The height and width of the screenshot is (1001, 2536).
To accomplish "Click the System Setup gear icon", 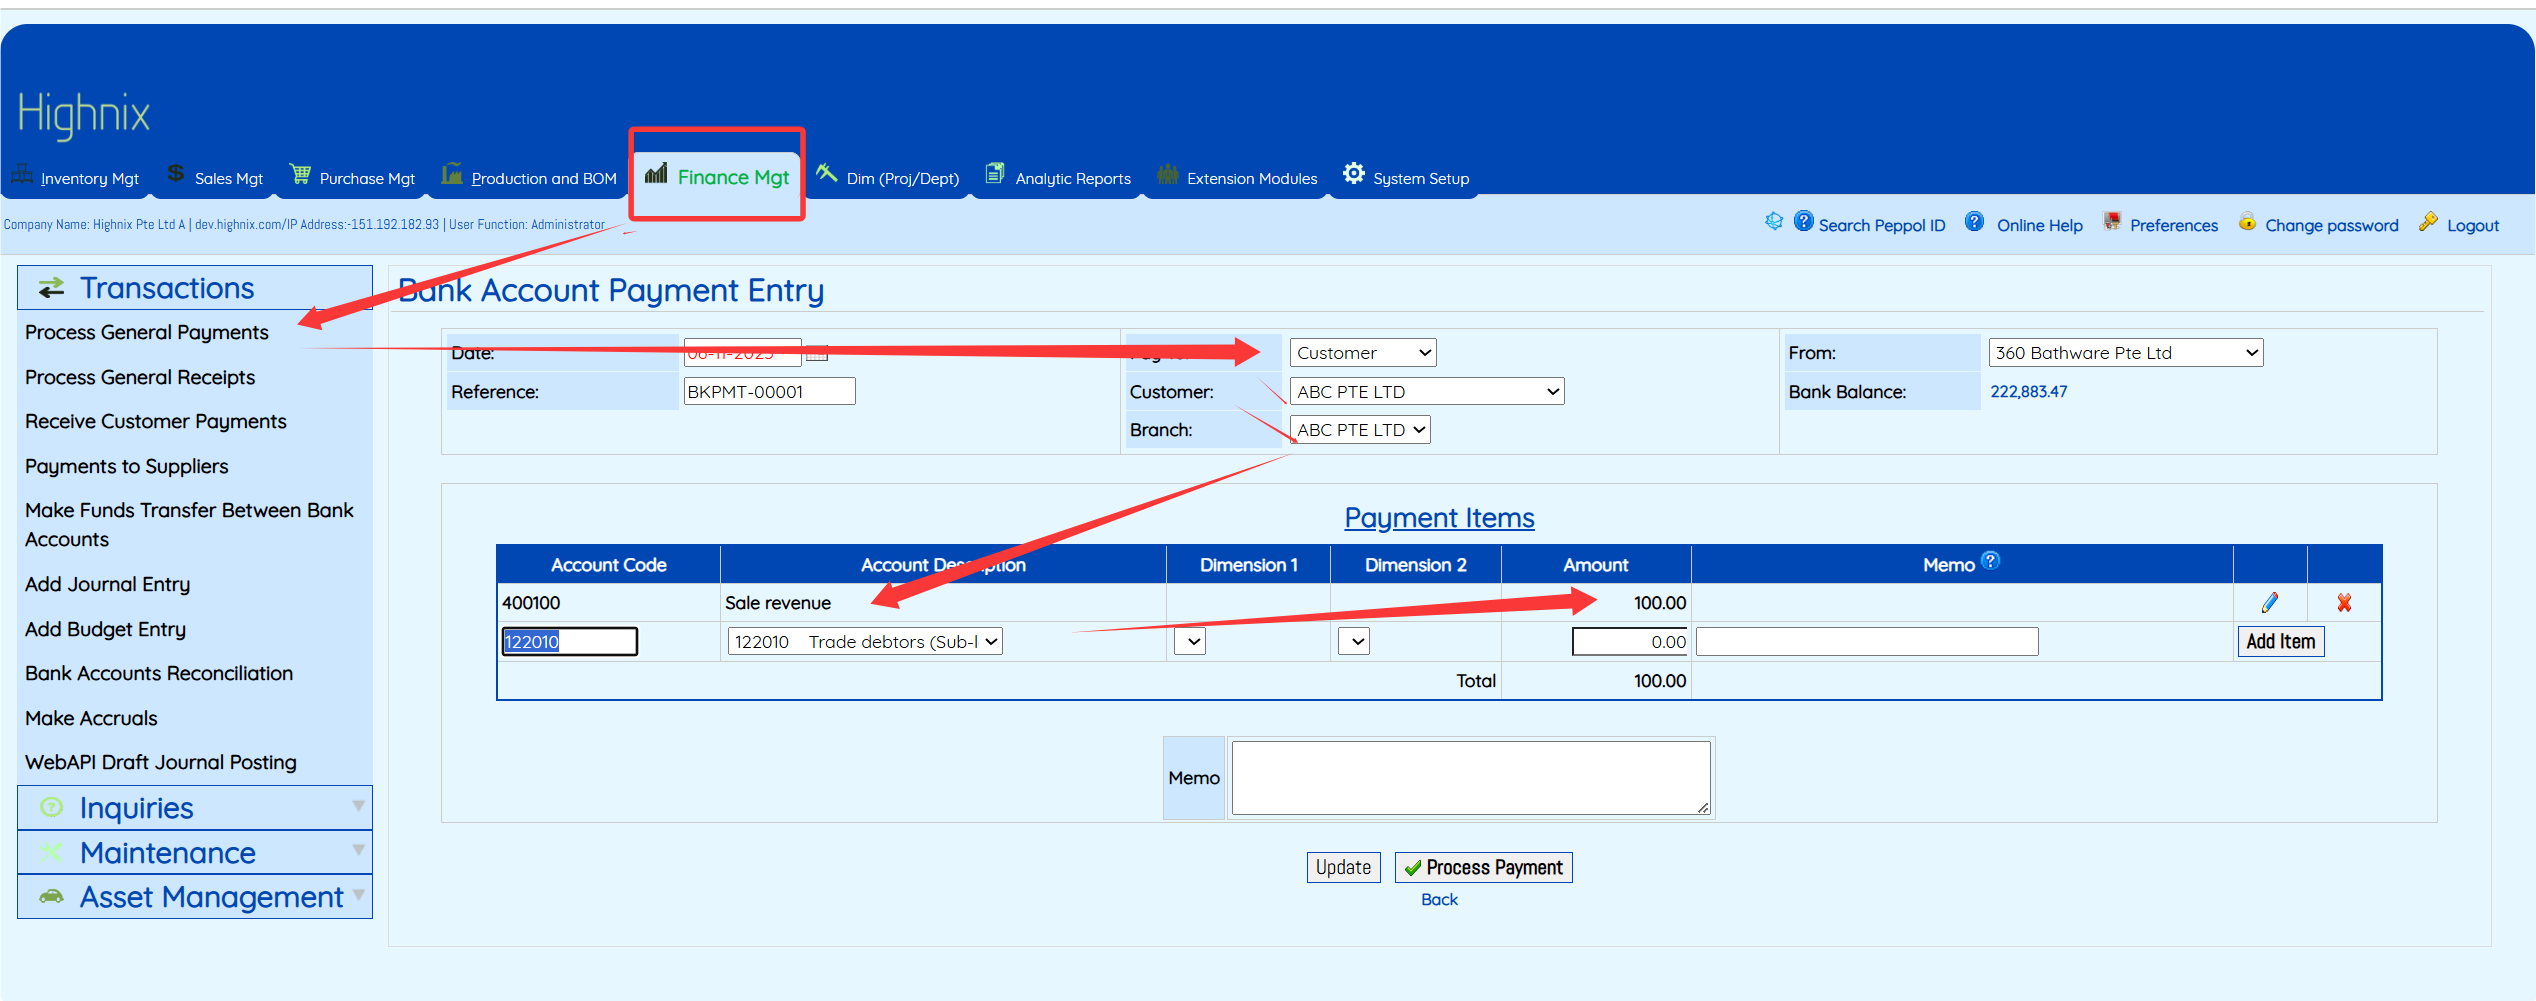I will point(1353,174).
